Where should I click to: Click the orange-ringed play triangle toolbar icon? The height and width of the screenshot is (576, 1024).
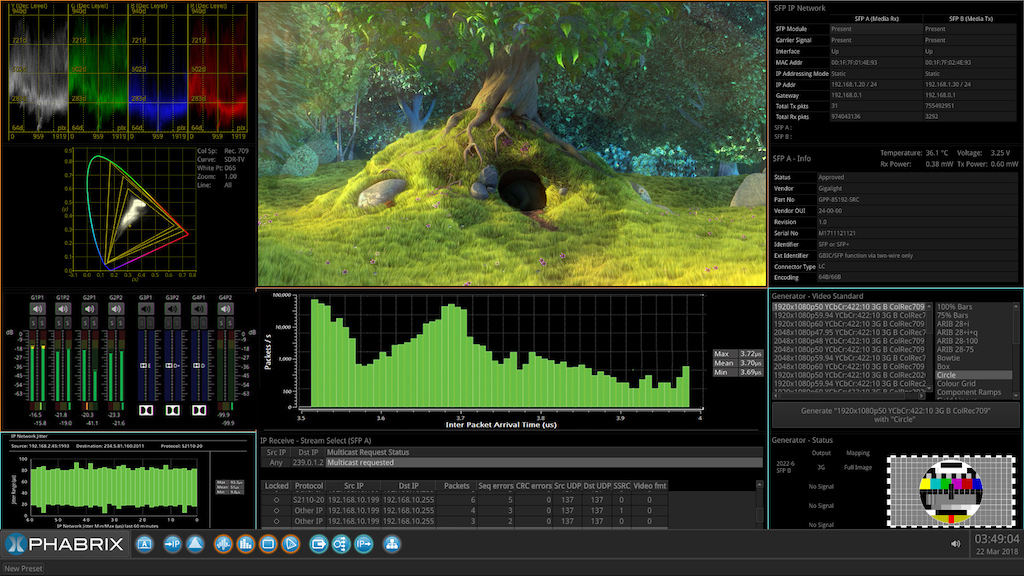(291, 544)
